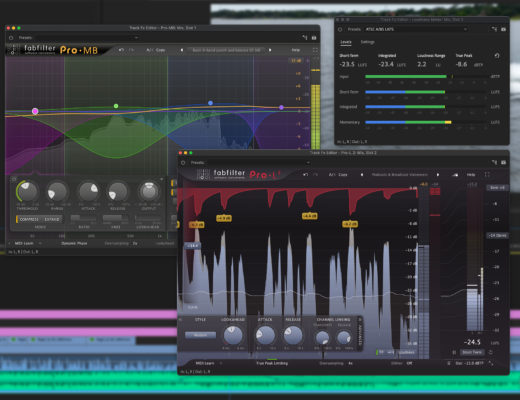Toggle the Pro-MB plug-in bypass power icon
Image resolution: width=520 pixels, height=400 pixels.
tap(11, 38)
